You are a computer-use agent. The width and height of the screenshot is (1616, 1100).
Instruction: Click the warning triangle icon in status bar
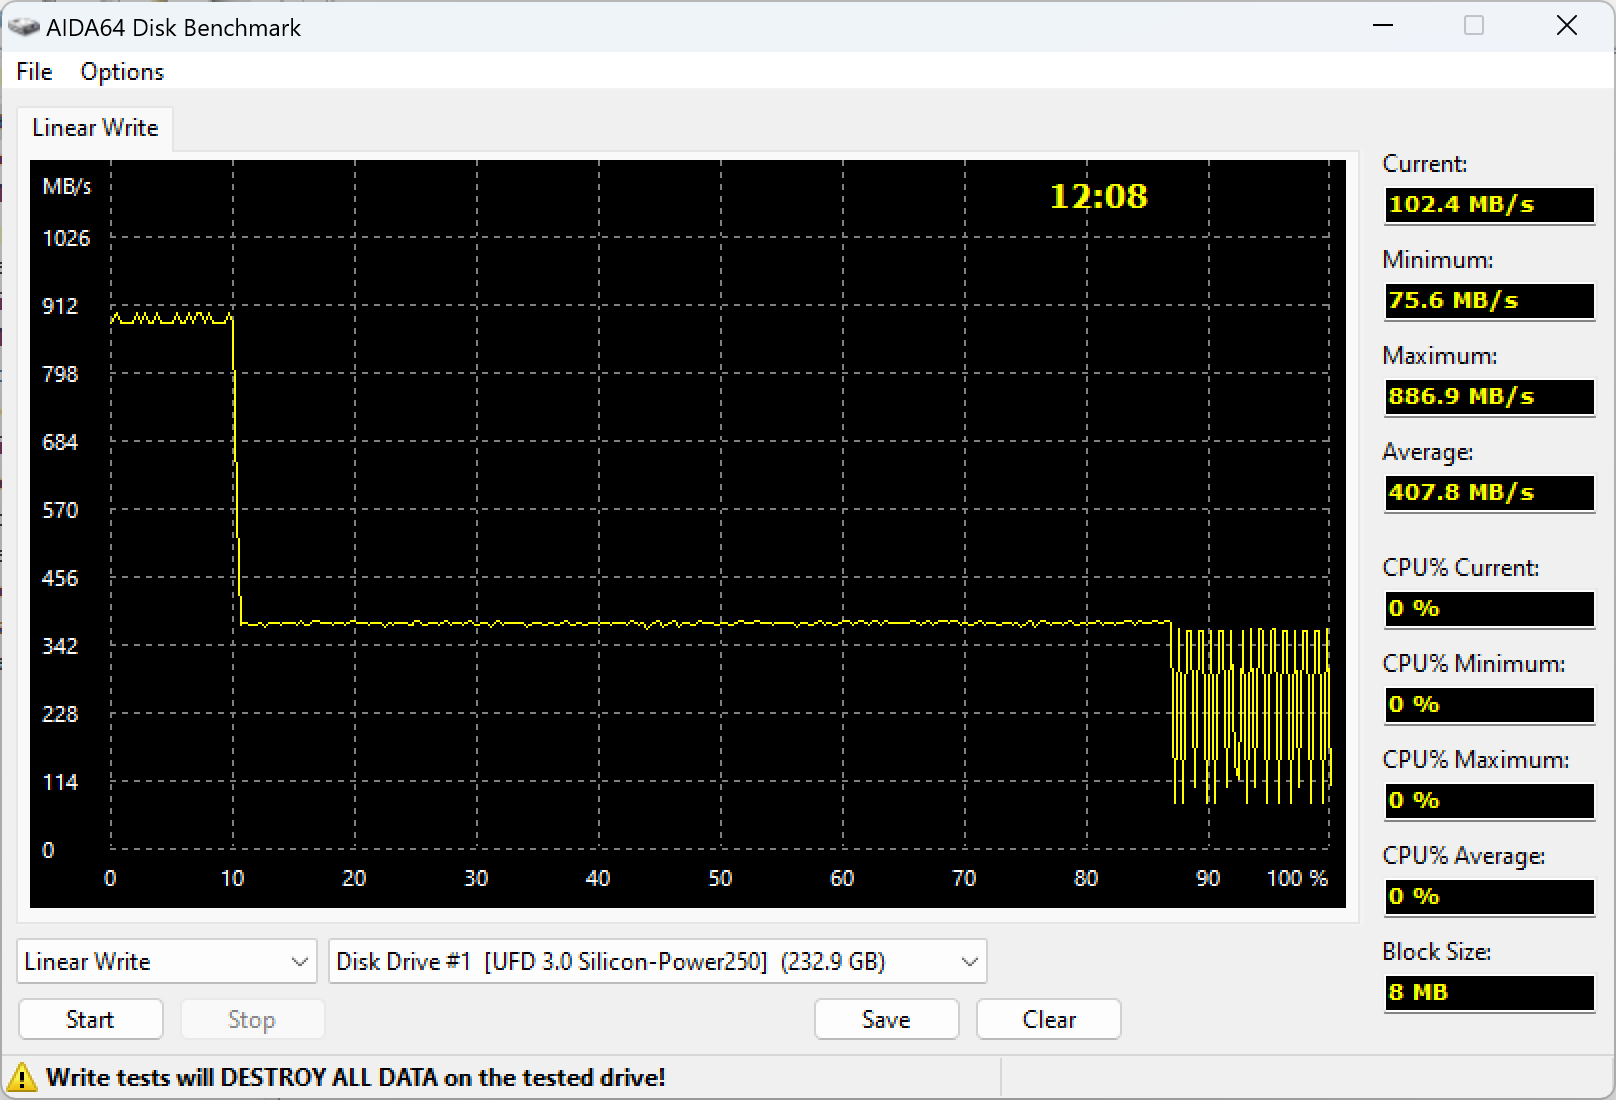[21, 1077]
